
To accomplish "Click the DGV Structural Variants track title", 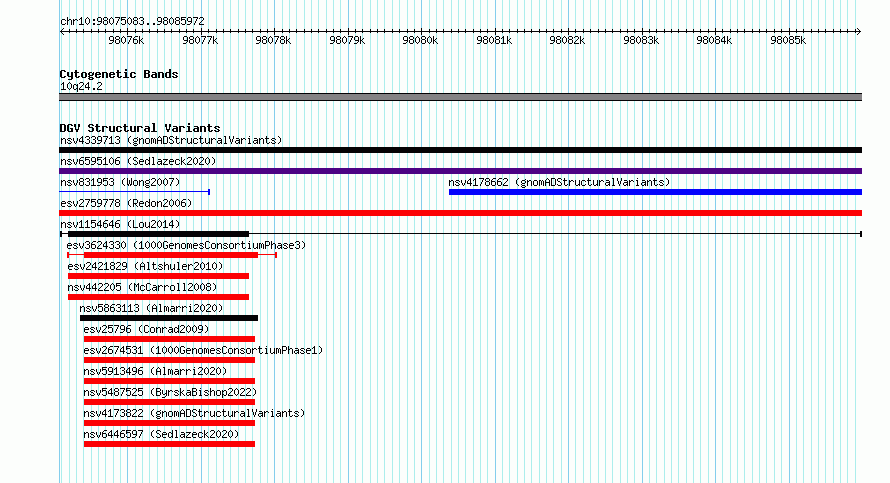I will click(x=140, y=128).
